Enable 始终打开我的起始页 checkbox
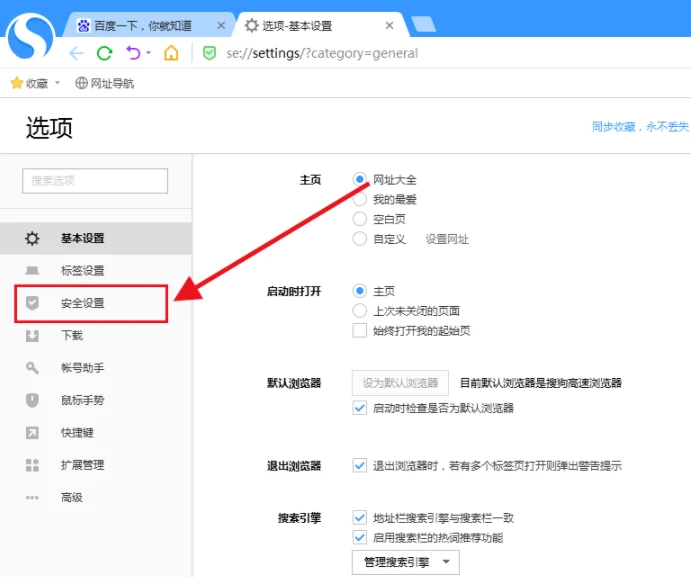 point(360,331)
